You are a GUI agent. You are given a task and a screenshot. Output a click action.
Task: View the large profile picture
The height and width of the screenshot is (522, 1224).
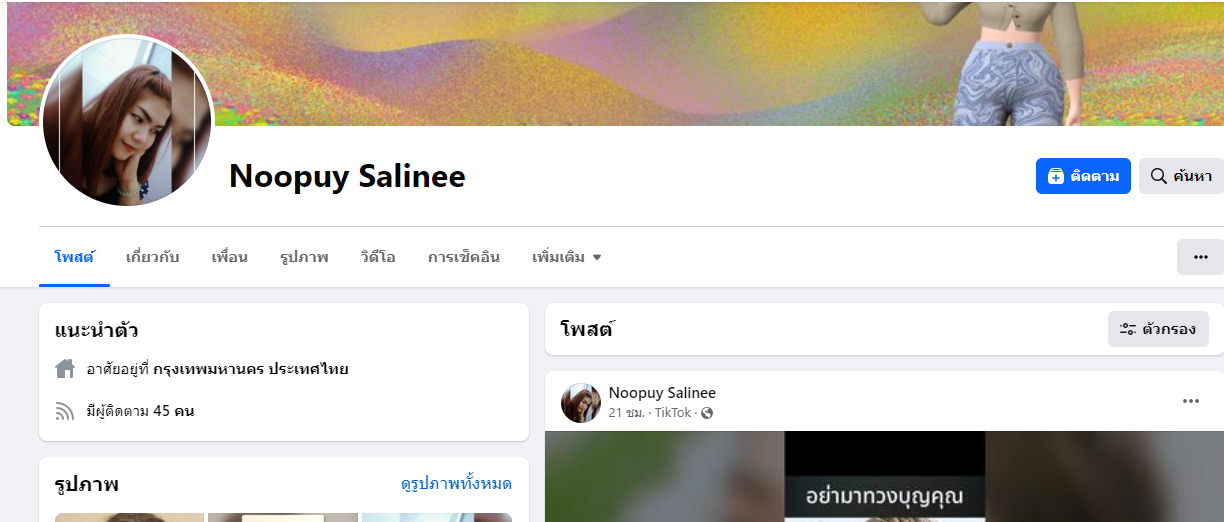click(127, 120)
